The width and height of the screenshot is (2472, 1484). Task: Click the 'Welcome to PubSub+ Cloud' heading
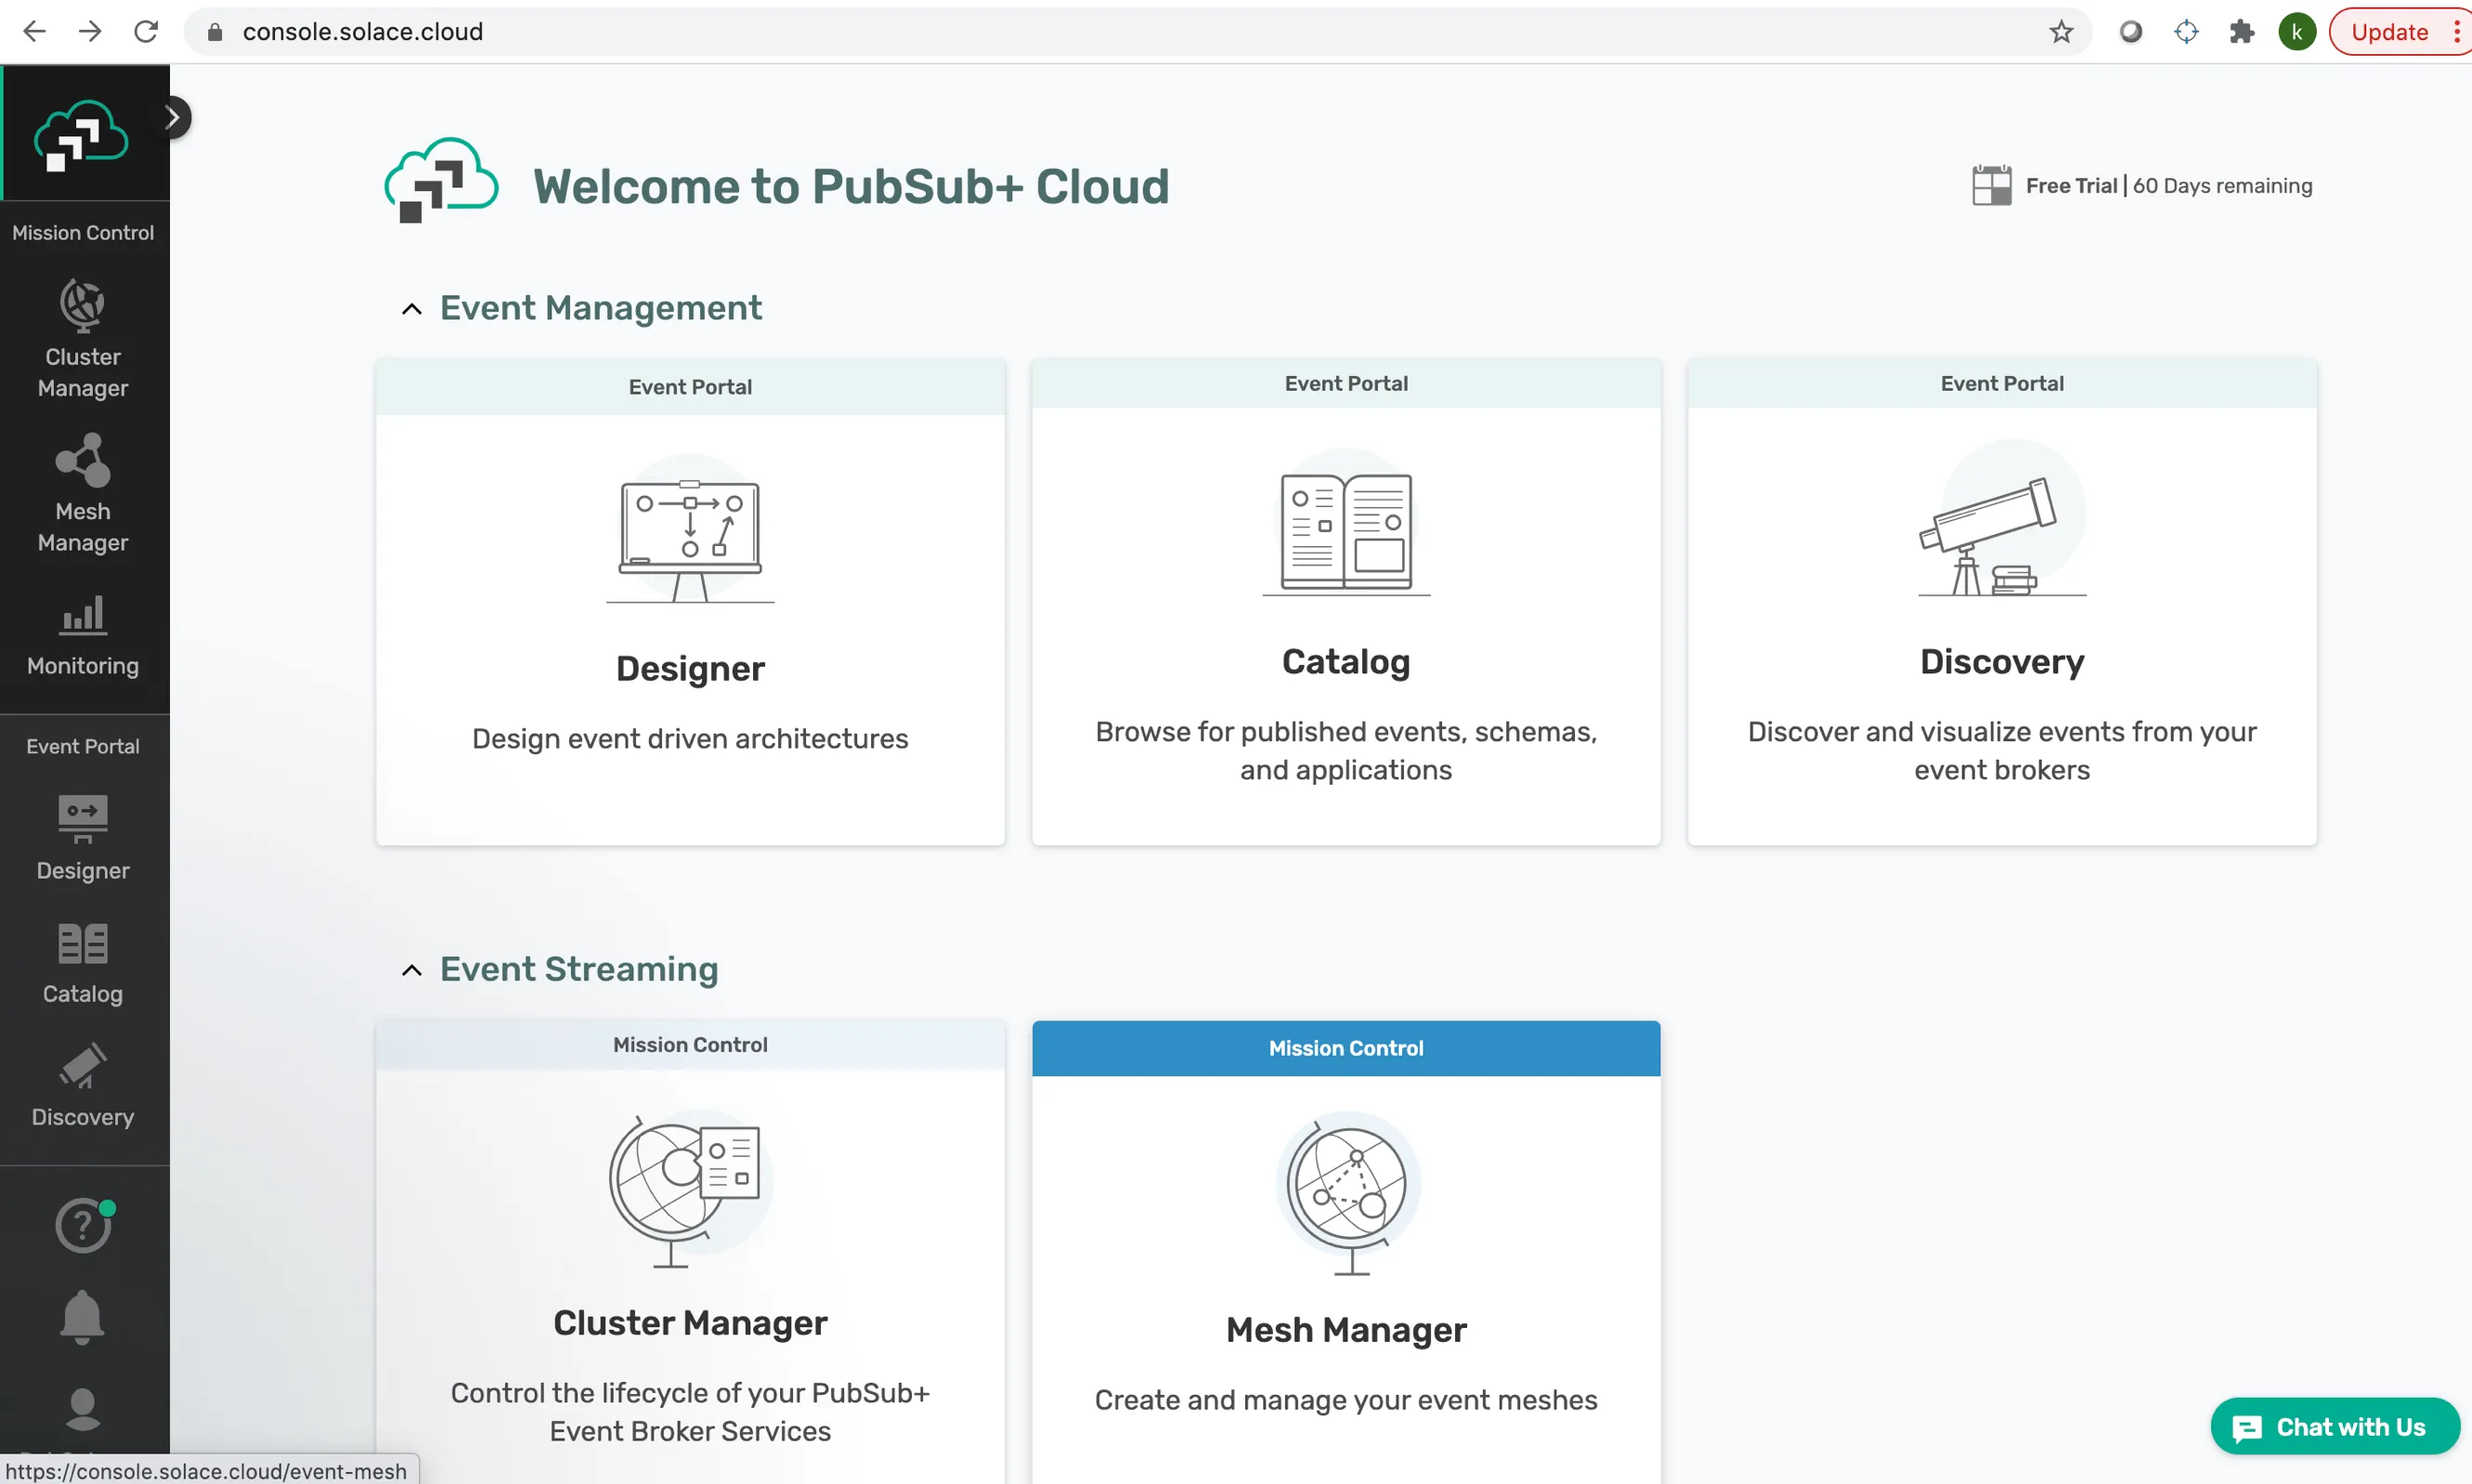[x=851, y=186]
